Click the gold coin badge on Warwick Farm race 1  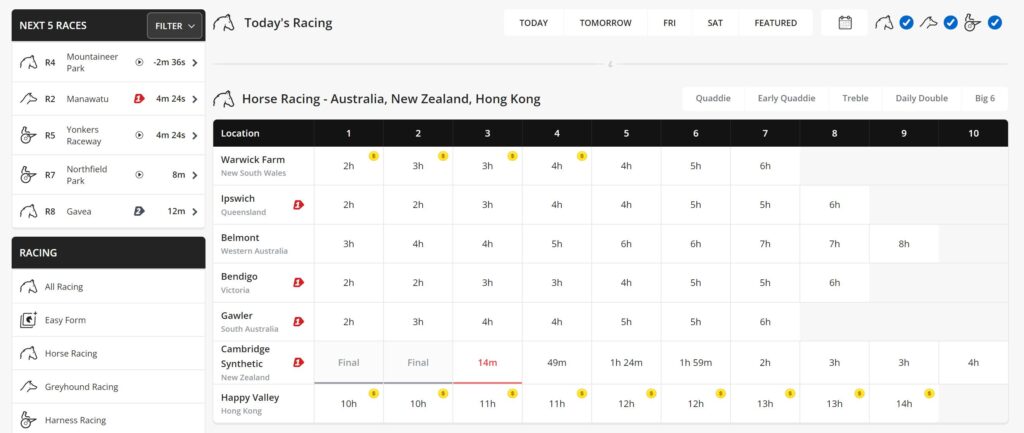[374, 156]
